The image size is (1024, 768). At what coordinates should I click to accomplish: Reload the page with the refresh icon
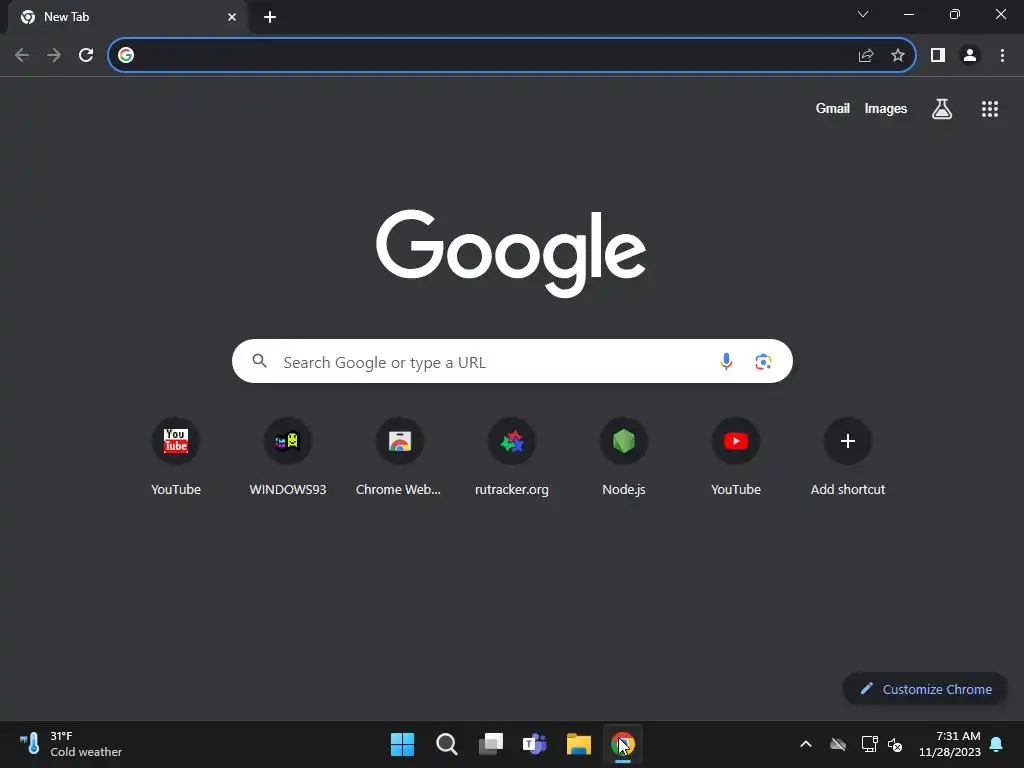pyautogui.click(x=86, y=55)
